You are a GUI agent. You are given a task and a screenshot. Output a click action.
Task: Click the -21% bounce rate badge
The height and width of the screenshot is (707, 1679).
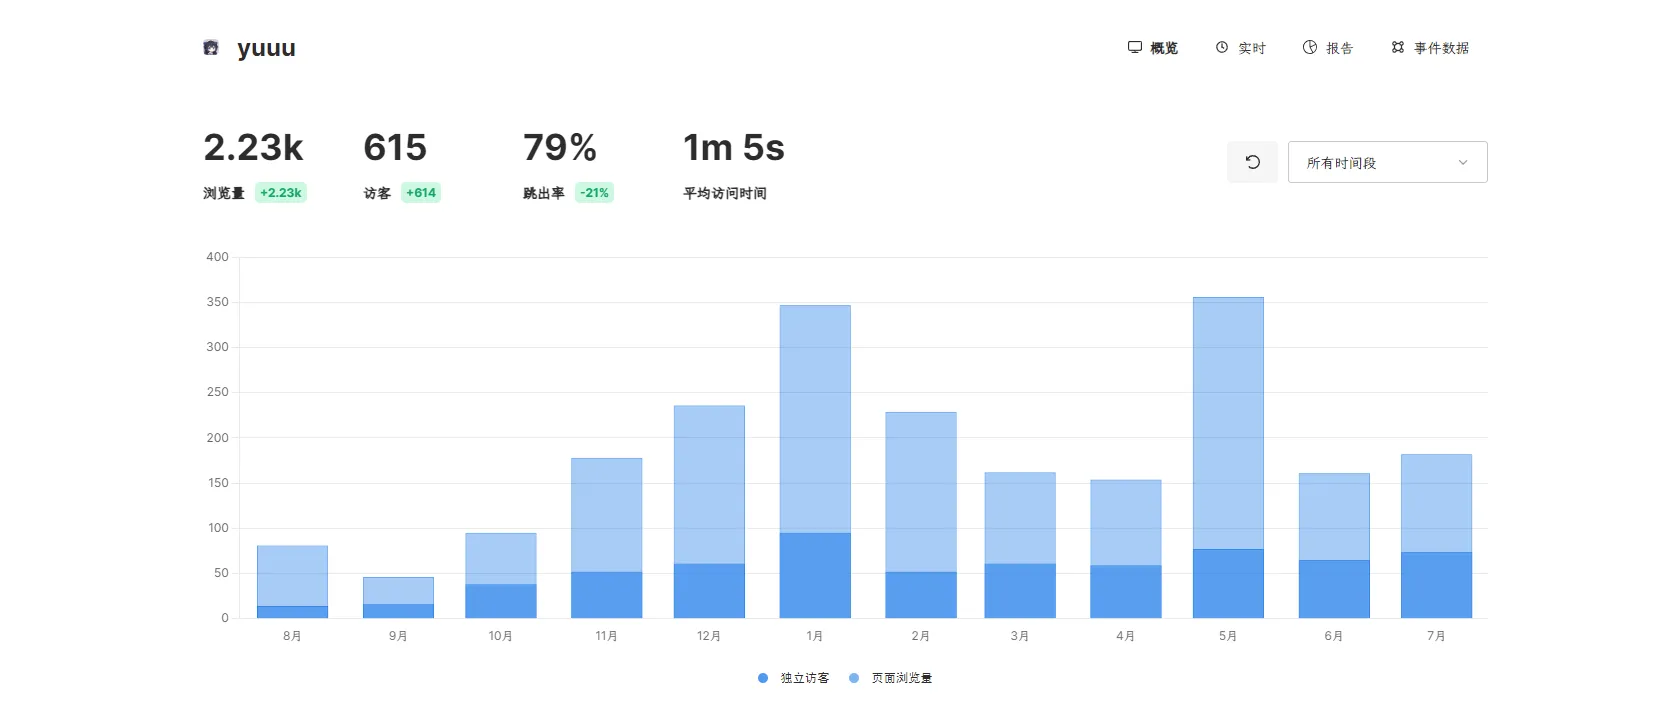(x=595, y=193)
